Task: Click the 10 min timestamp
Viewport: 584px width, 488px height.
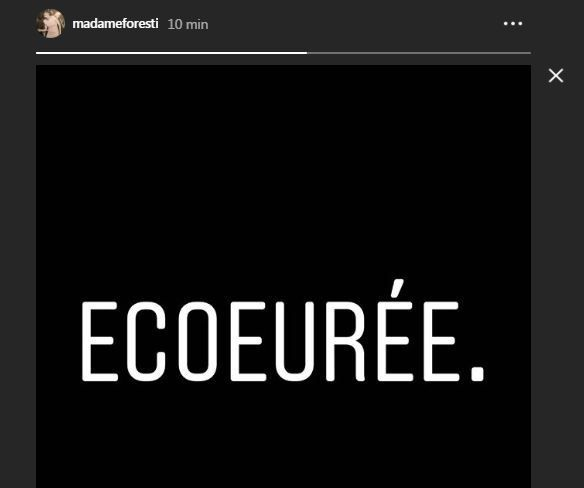Action: click(x=188, y=24)
